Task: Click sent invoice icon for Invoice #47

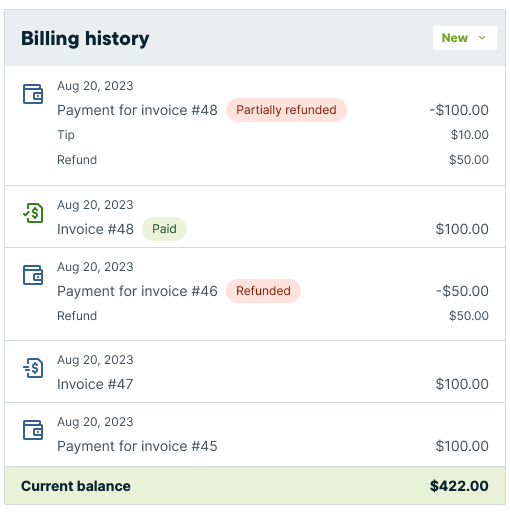Action: pyautogui.click(x=33, y=368)
